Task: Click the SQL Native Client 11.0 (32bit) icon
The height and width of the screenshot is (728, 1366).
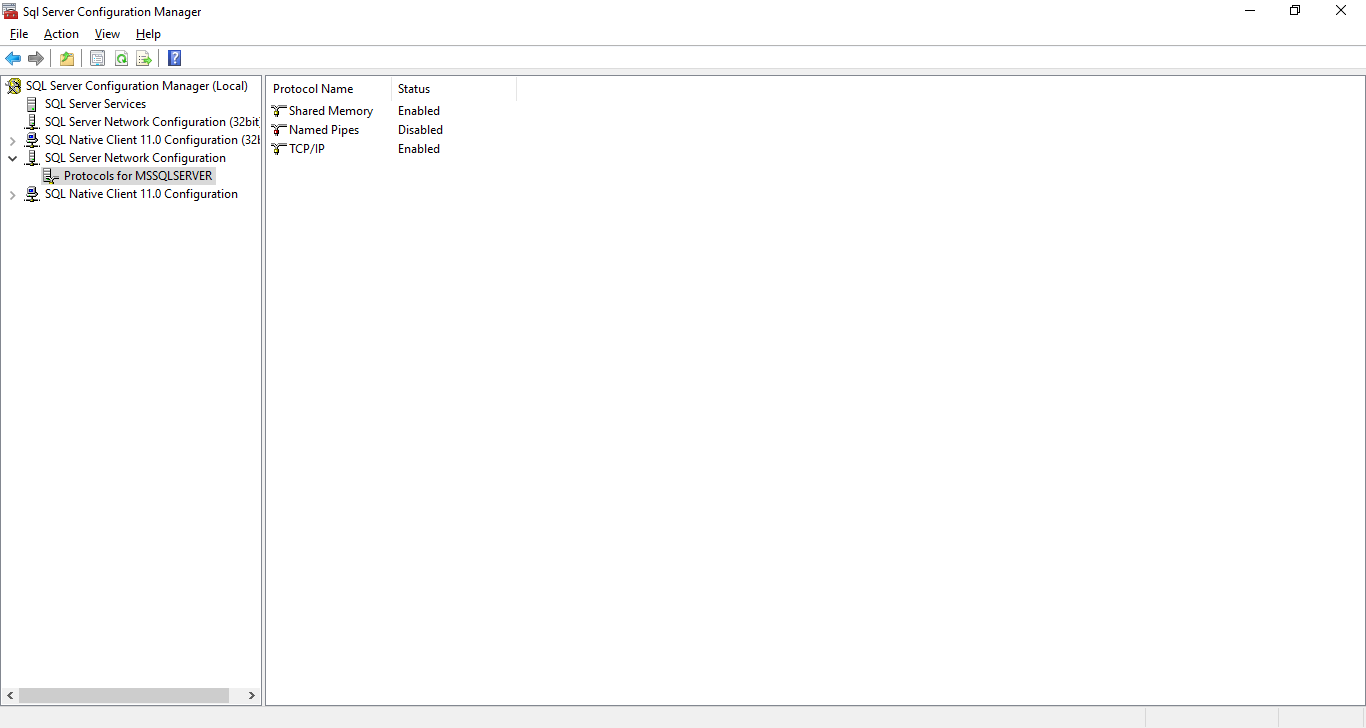Action: tap(32, 140)
